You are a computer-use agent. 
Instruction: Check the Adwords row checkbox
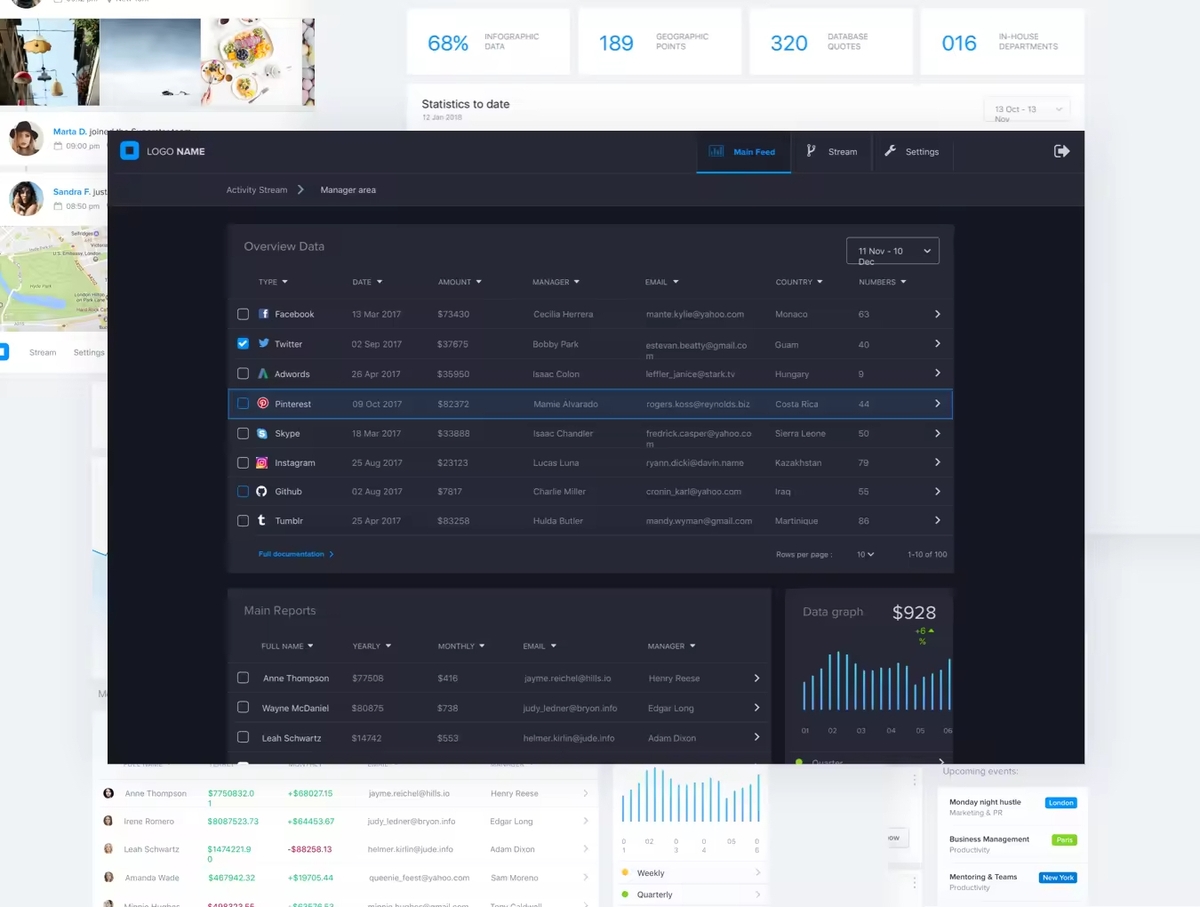pos(243,374)
